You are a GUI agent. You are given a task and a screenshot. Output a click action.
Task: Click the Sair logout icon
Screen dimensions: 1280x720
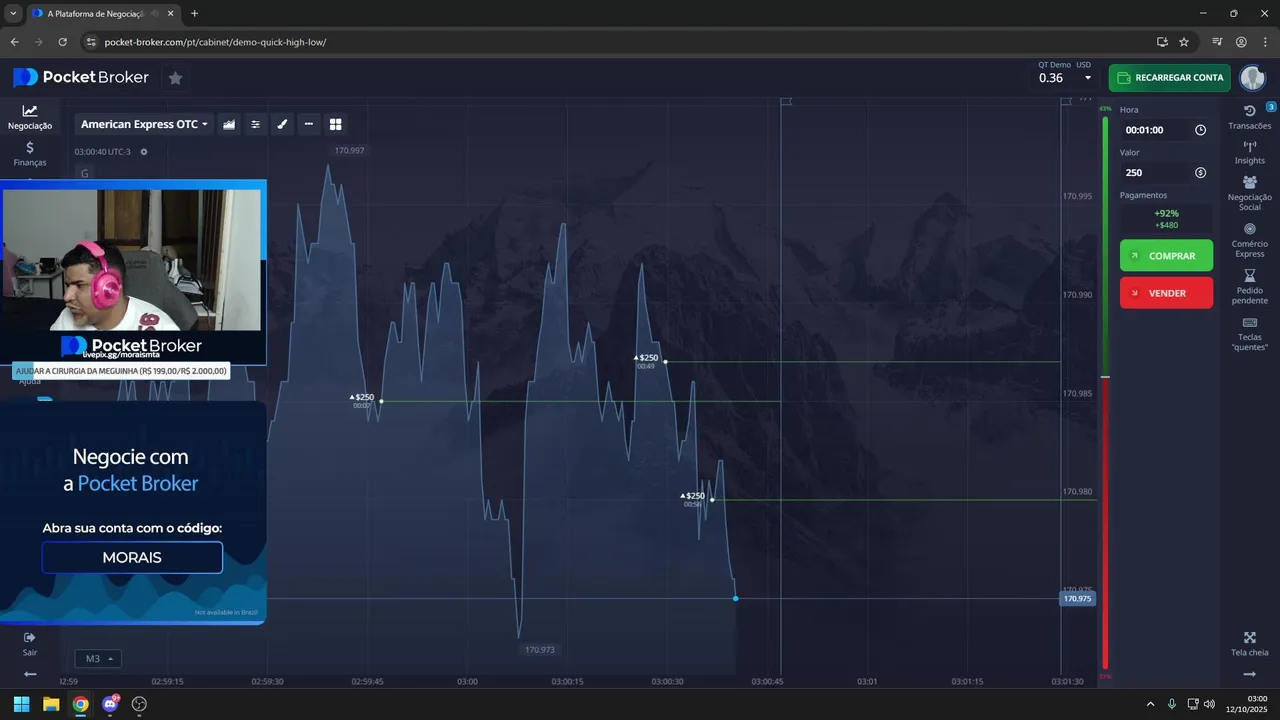pyautogui.click(x=30, y=643)
